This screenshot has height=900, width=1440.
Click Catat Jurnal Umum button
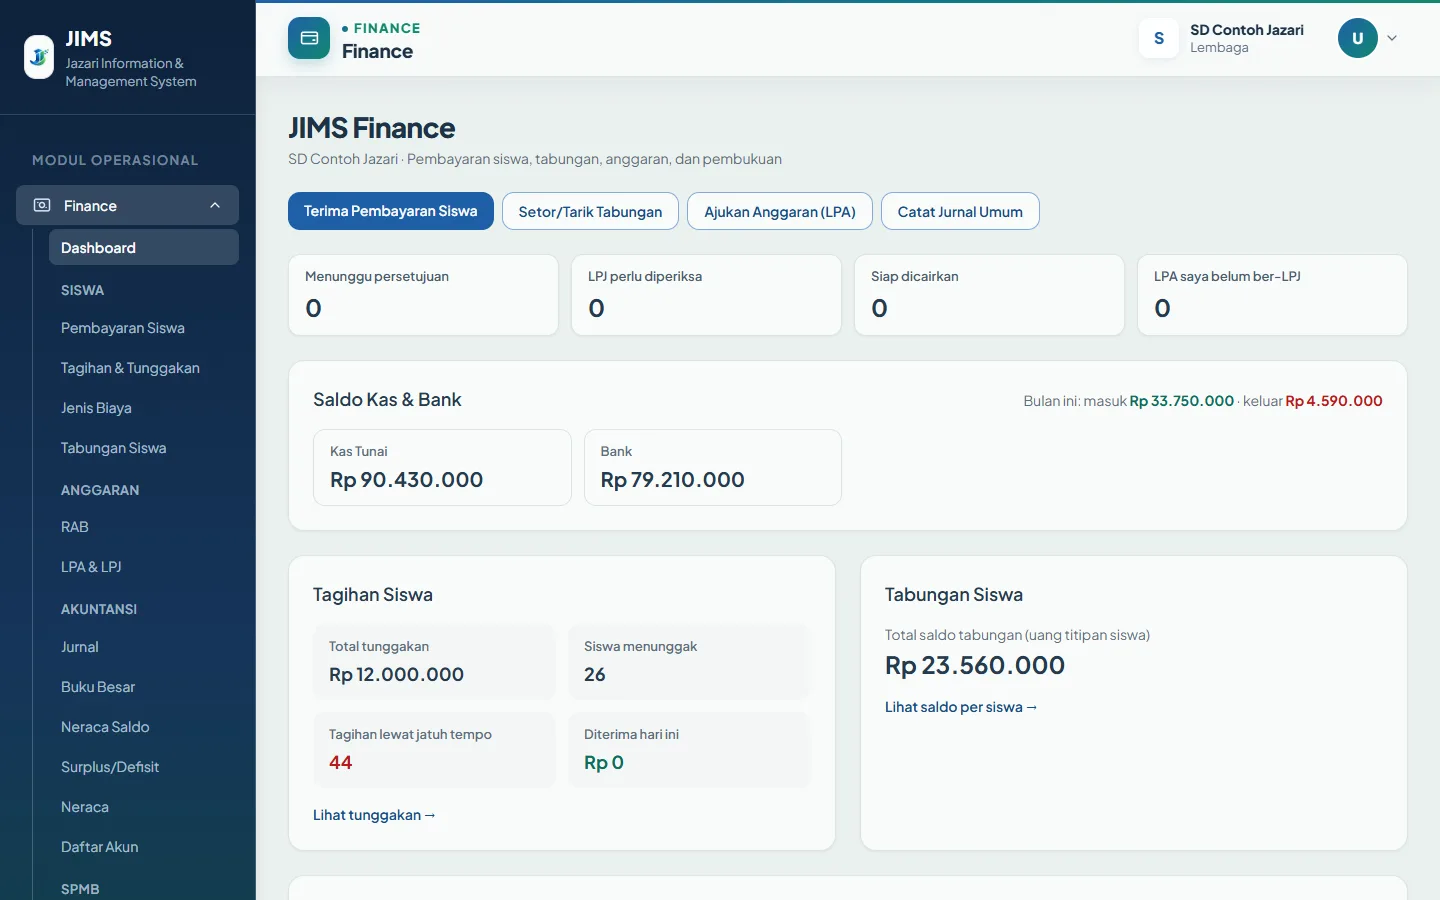pos(960,211)
